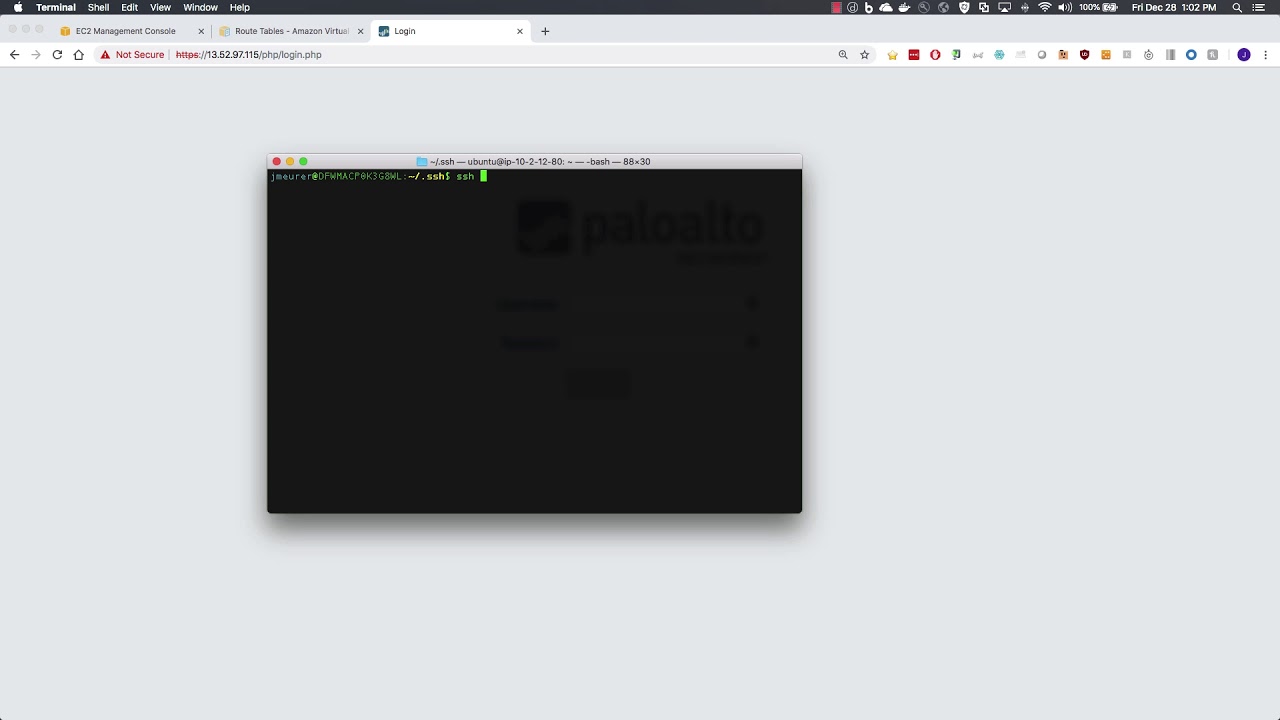The height and width of the screenshot is (720, 1280).
Task: Open a new browser tab
Action: click(545, 31)
